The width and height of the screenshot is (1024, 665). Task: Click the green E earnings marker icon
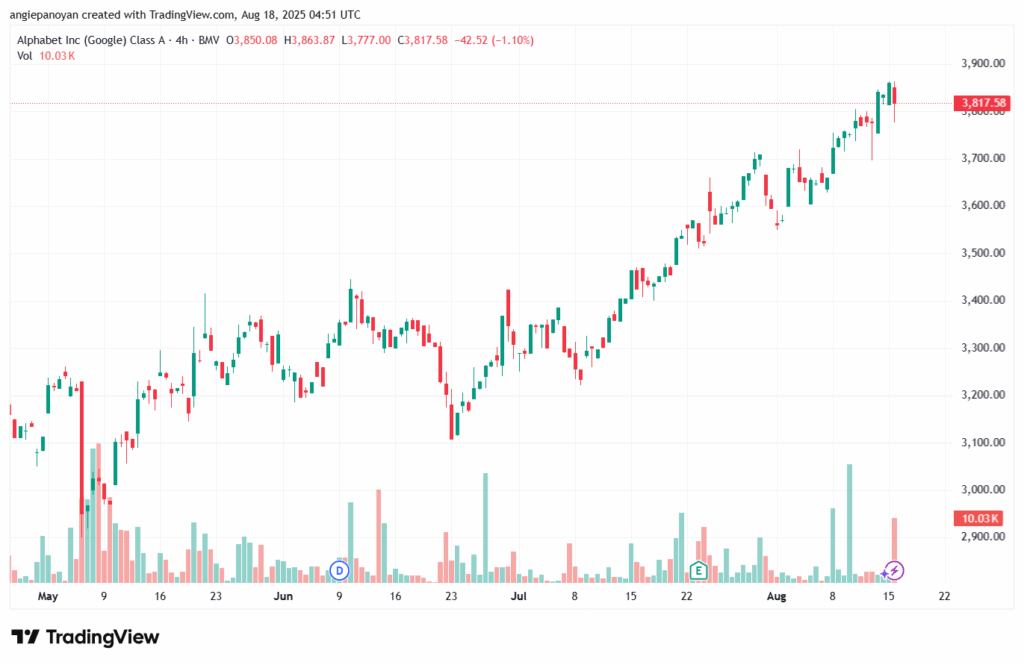[x=698, y=571]
